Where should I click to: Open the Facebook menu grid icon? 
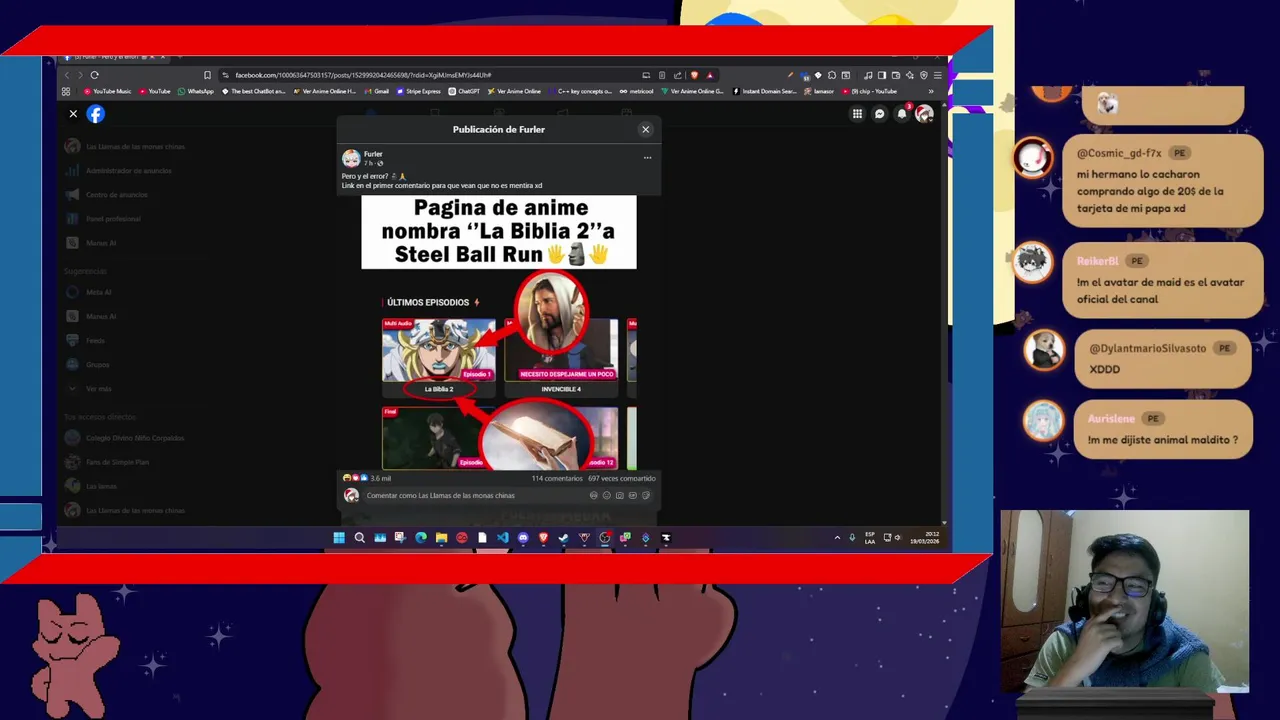[857, 114]
